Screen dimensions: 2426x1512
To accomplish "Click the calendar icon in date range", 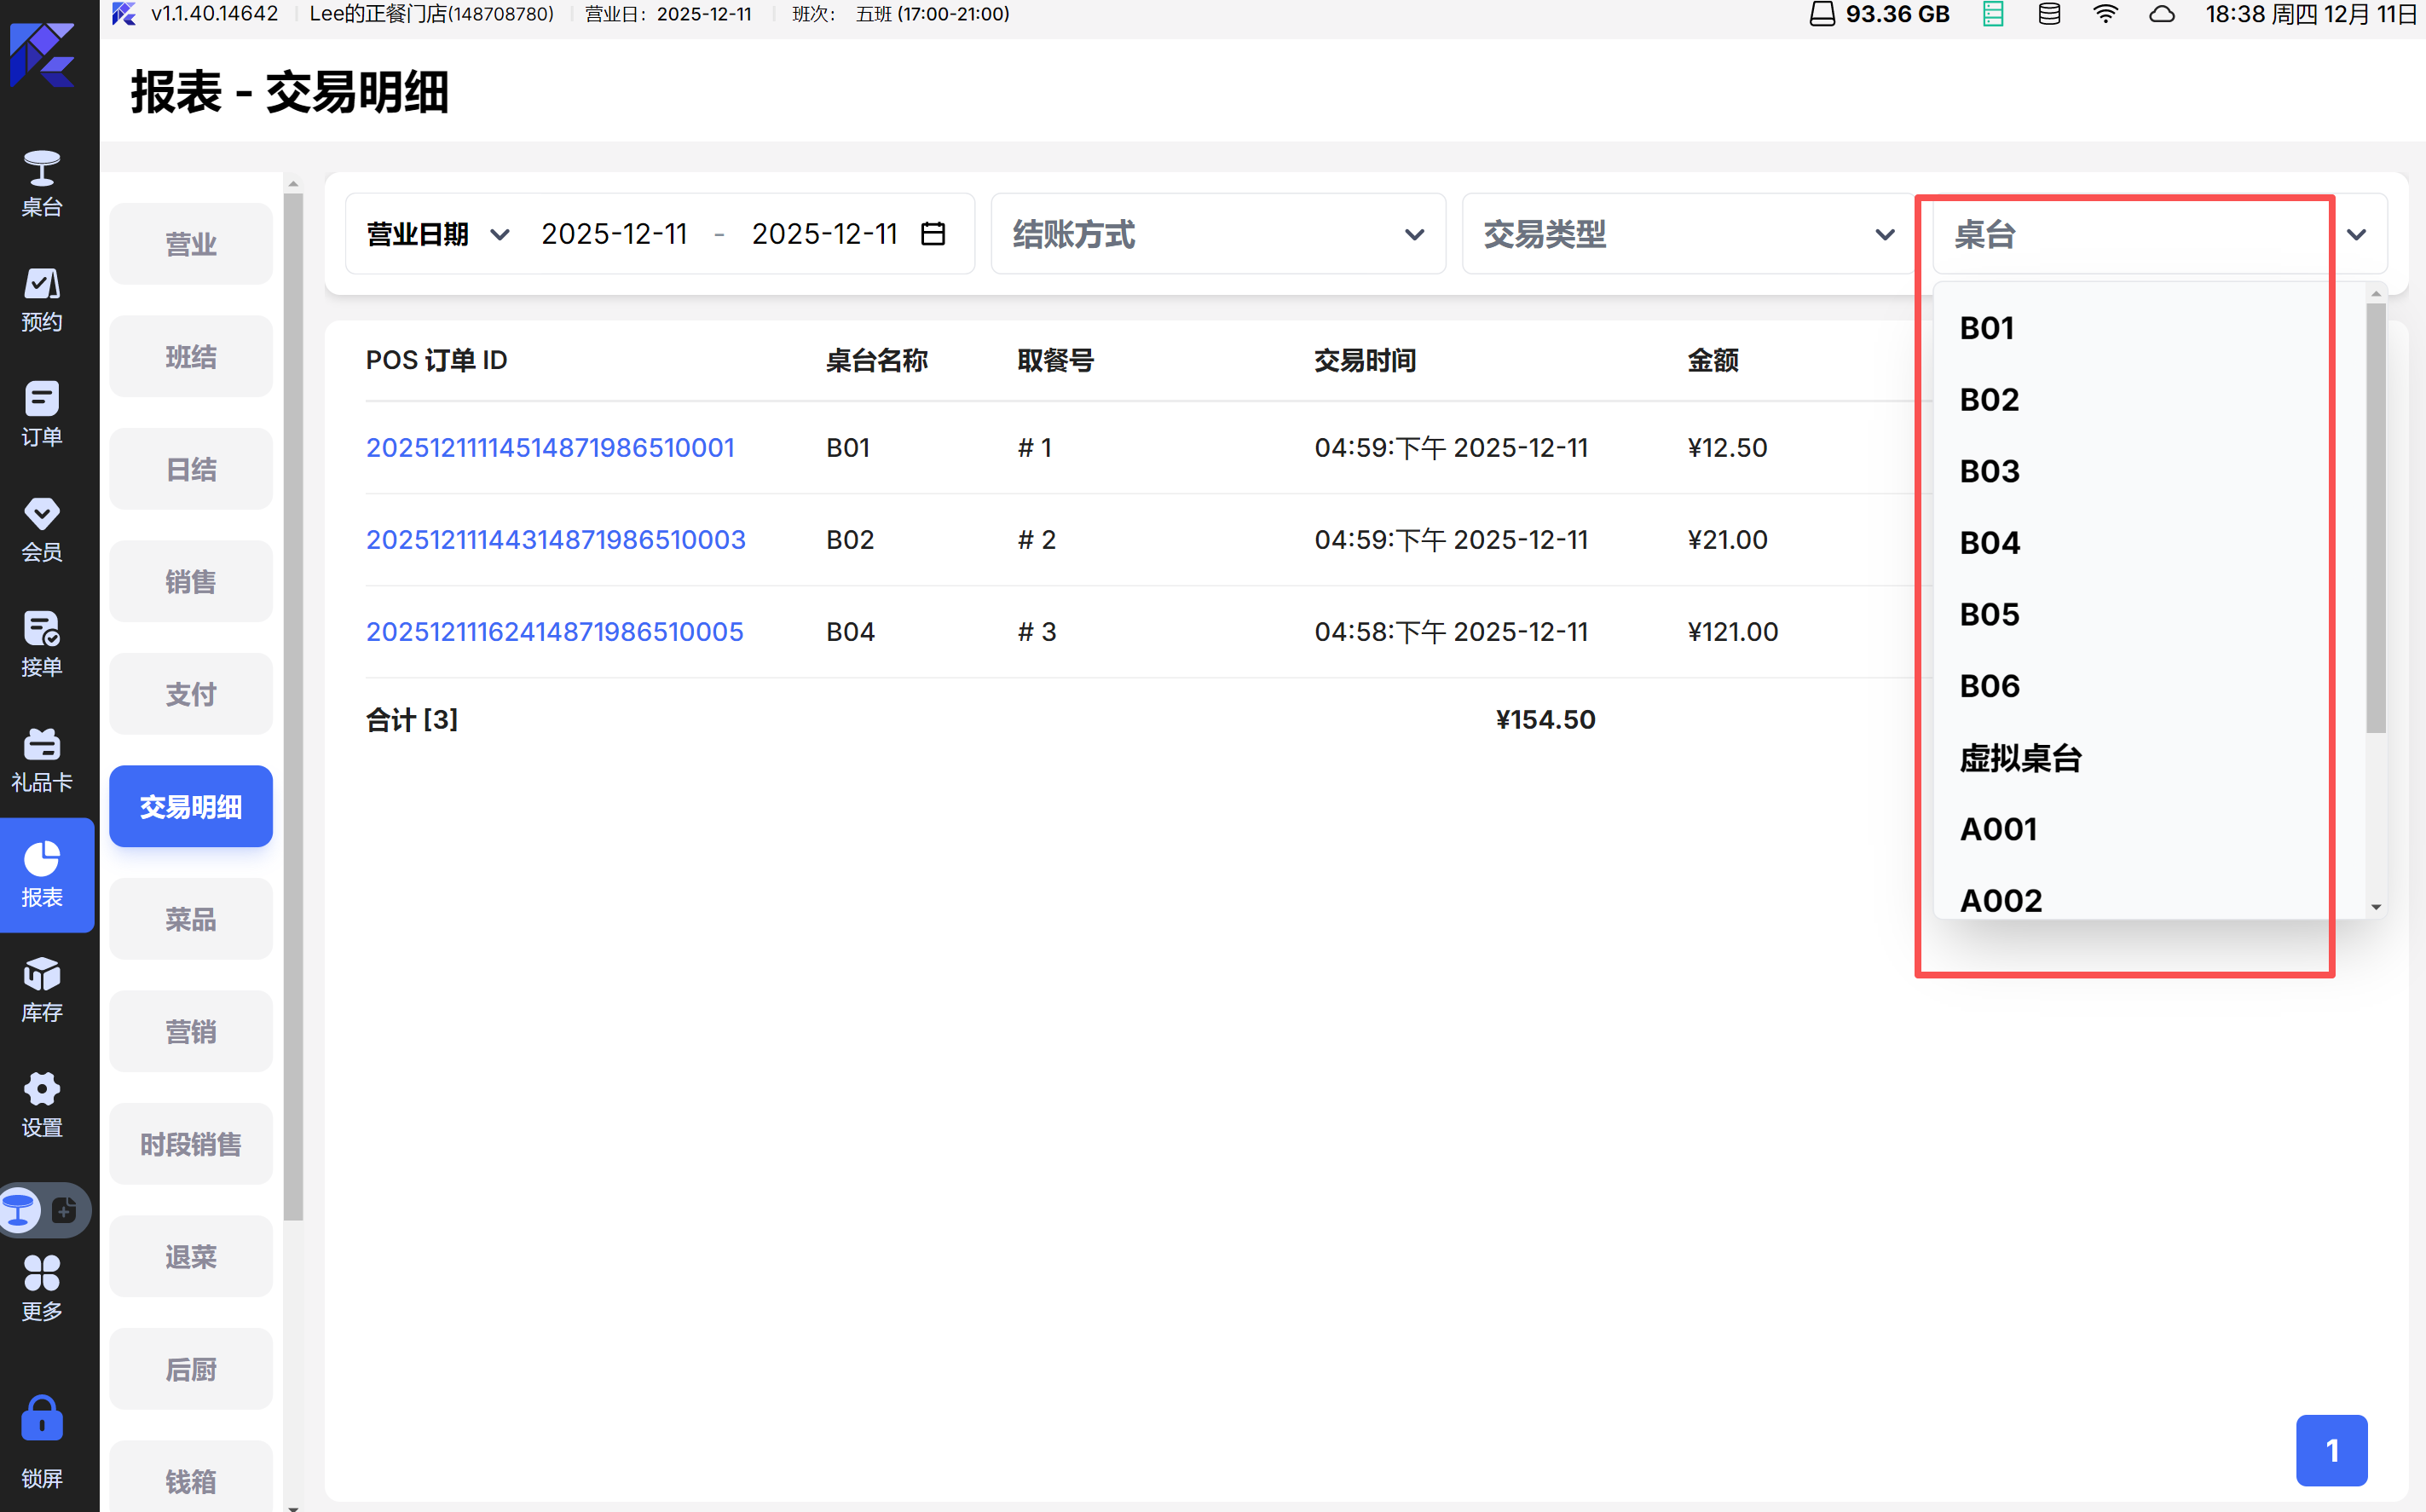I will [932, 234].
